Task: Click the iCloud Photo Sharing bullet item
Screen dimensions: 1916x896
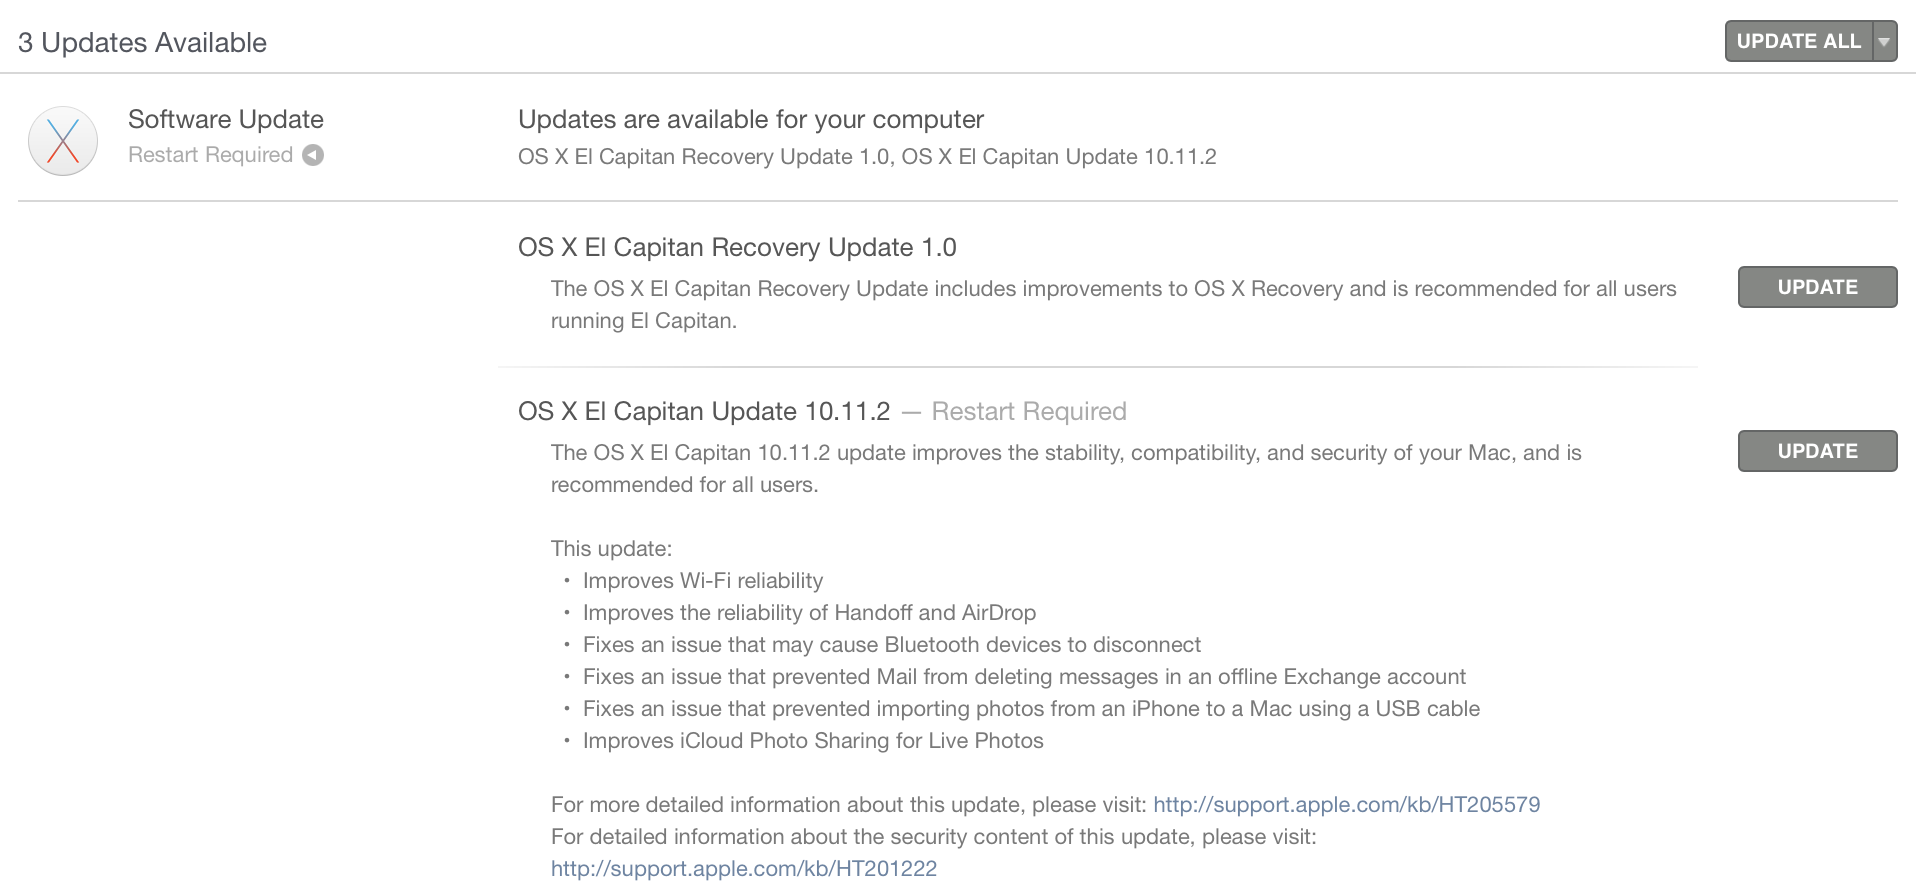Action: 812,741
